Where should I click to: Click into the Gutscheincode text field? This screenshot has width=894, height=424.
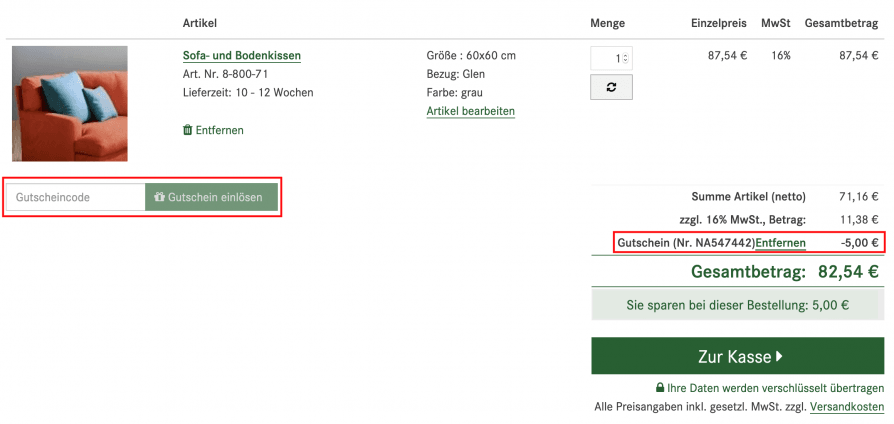coord(75,198)
